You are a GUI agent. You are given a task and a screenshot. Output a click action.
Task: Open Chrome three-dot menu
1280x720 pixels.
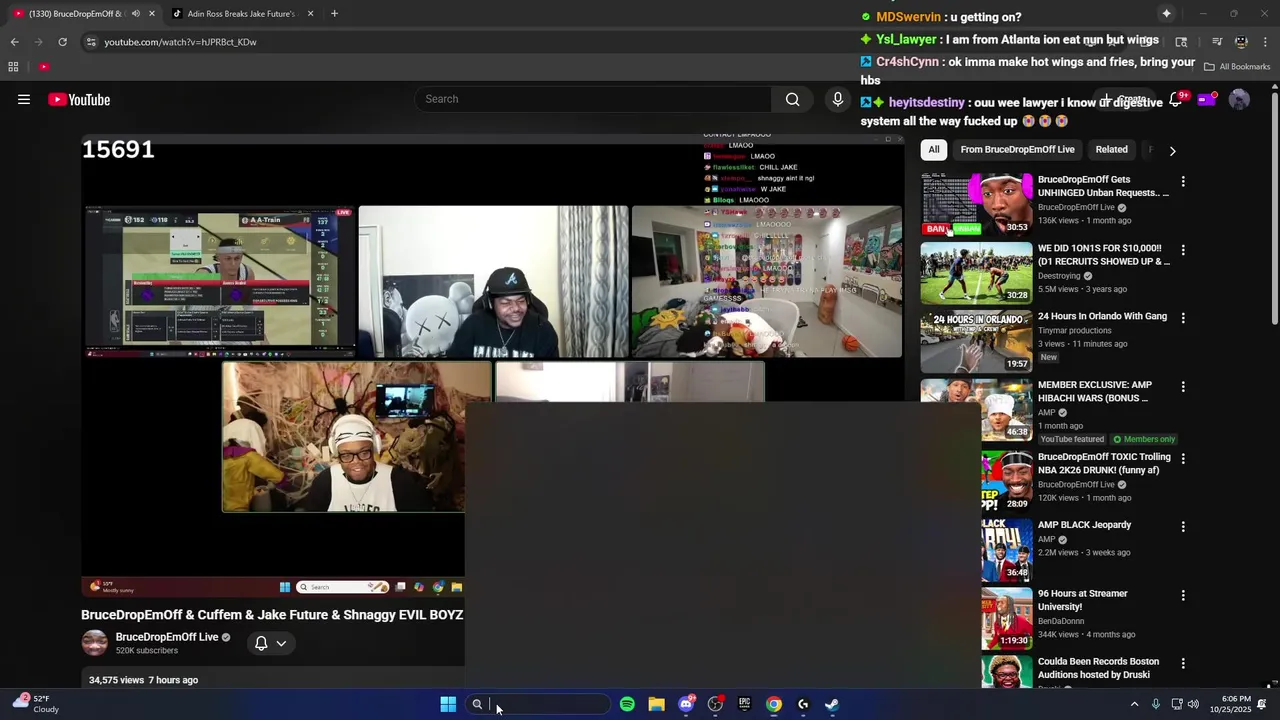(x=1265, y=42)
